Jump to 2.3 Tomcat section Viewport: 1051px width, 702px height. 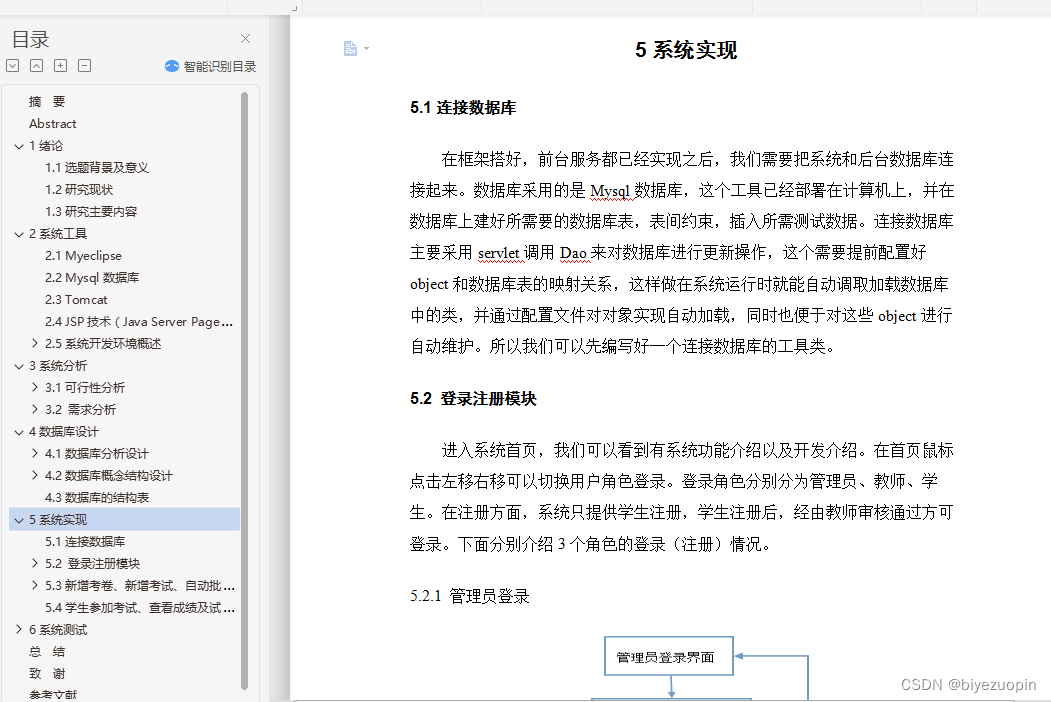(x=76, y=300)
